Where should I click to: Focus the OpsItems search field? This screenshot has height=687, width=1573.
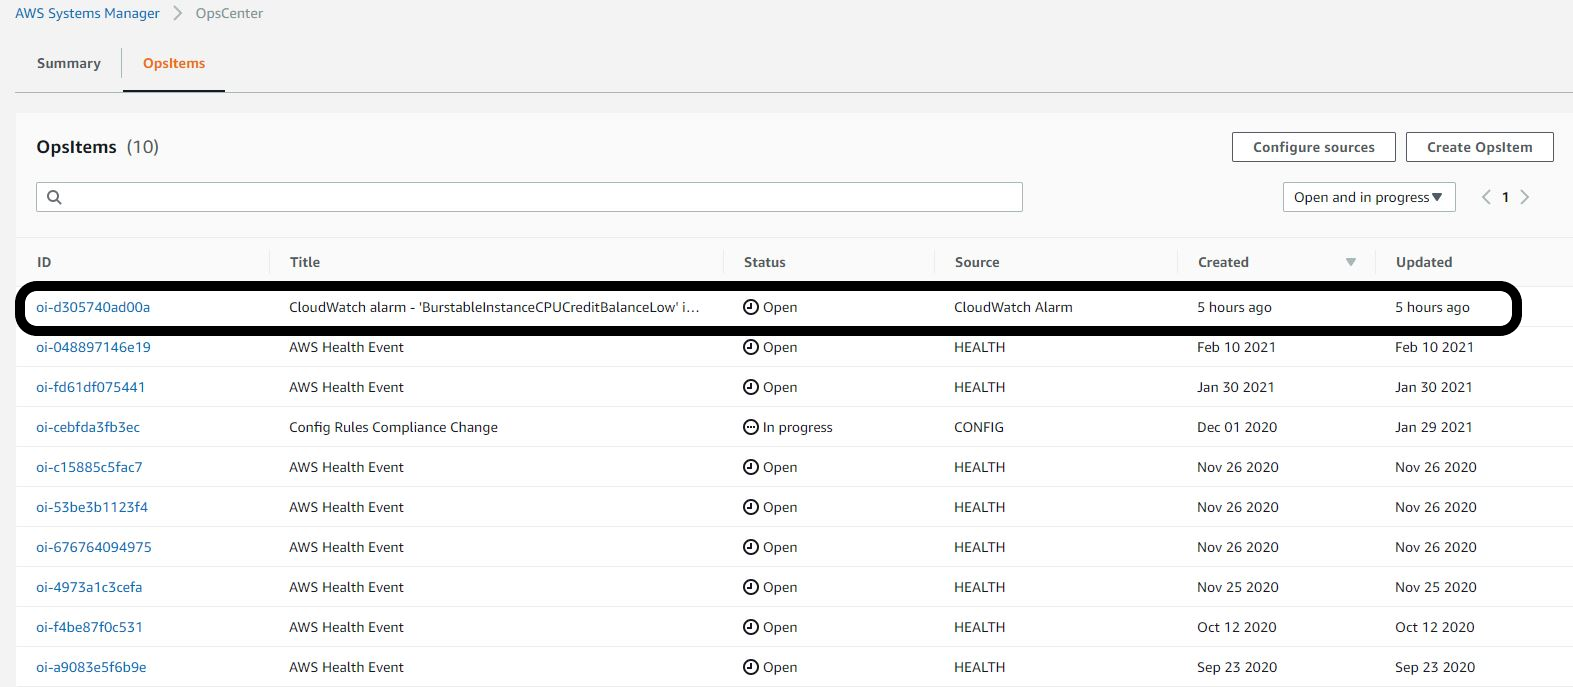pos(540,197)
